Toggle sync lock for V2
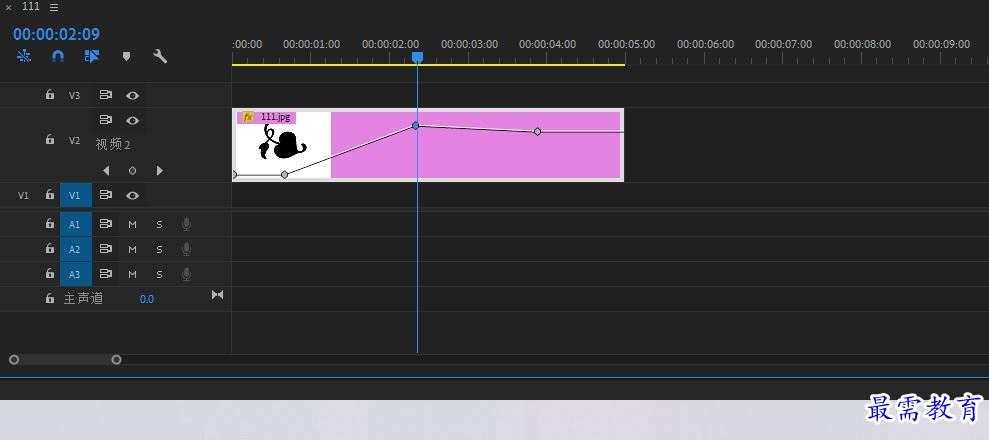This screenshot has width=989, height=440. [105, 120]
